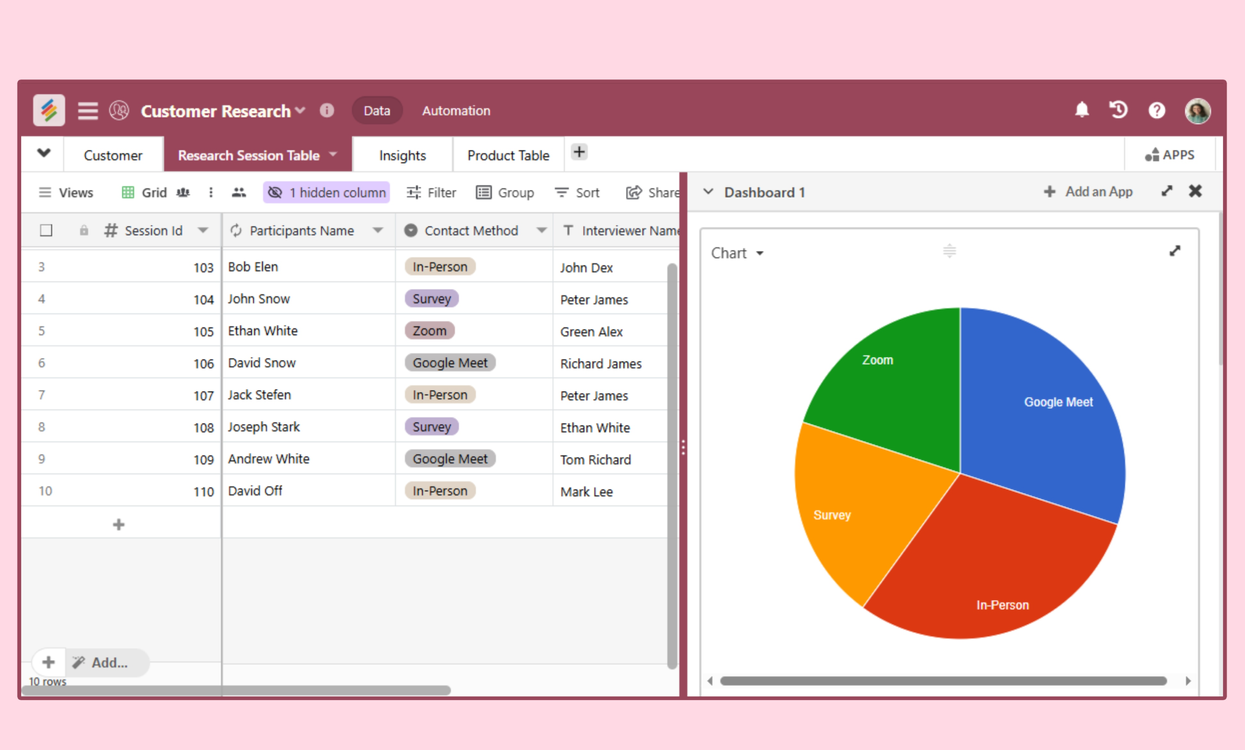Open the activity history clock icon
The height and width of the screenshot is (750, 1245).
(x=1118, y=110)
